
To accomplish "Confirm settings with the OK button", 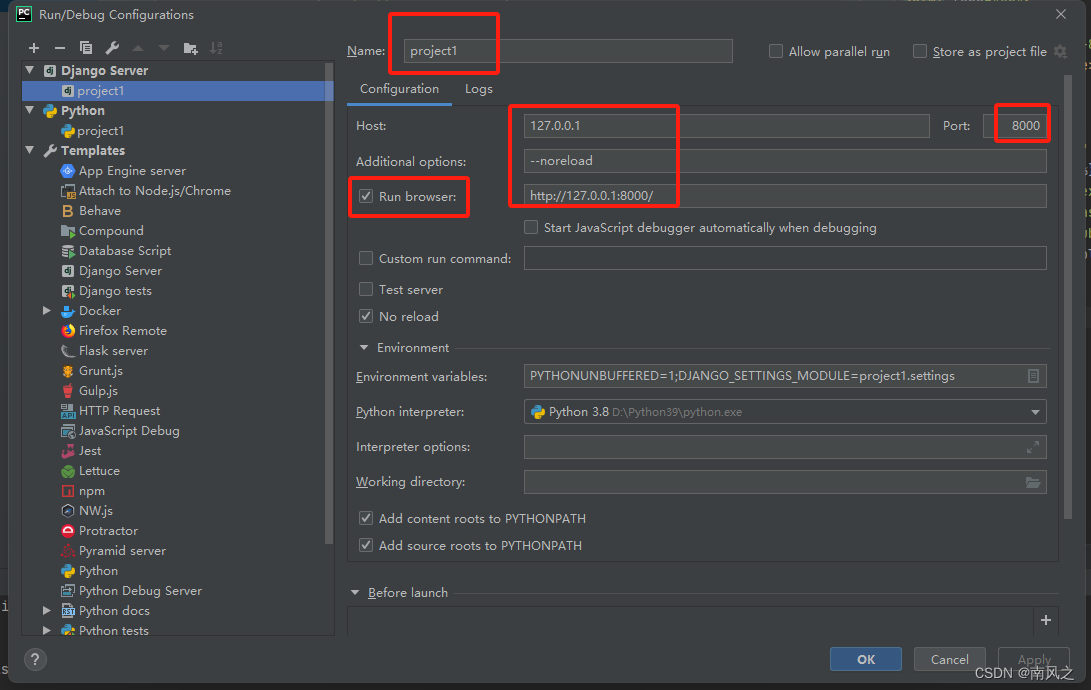I will pos(865,659).
